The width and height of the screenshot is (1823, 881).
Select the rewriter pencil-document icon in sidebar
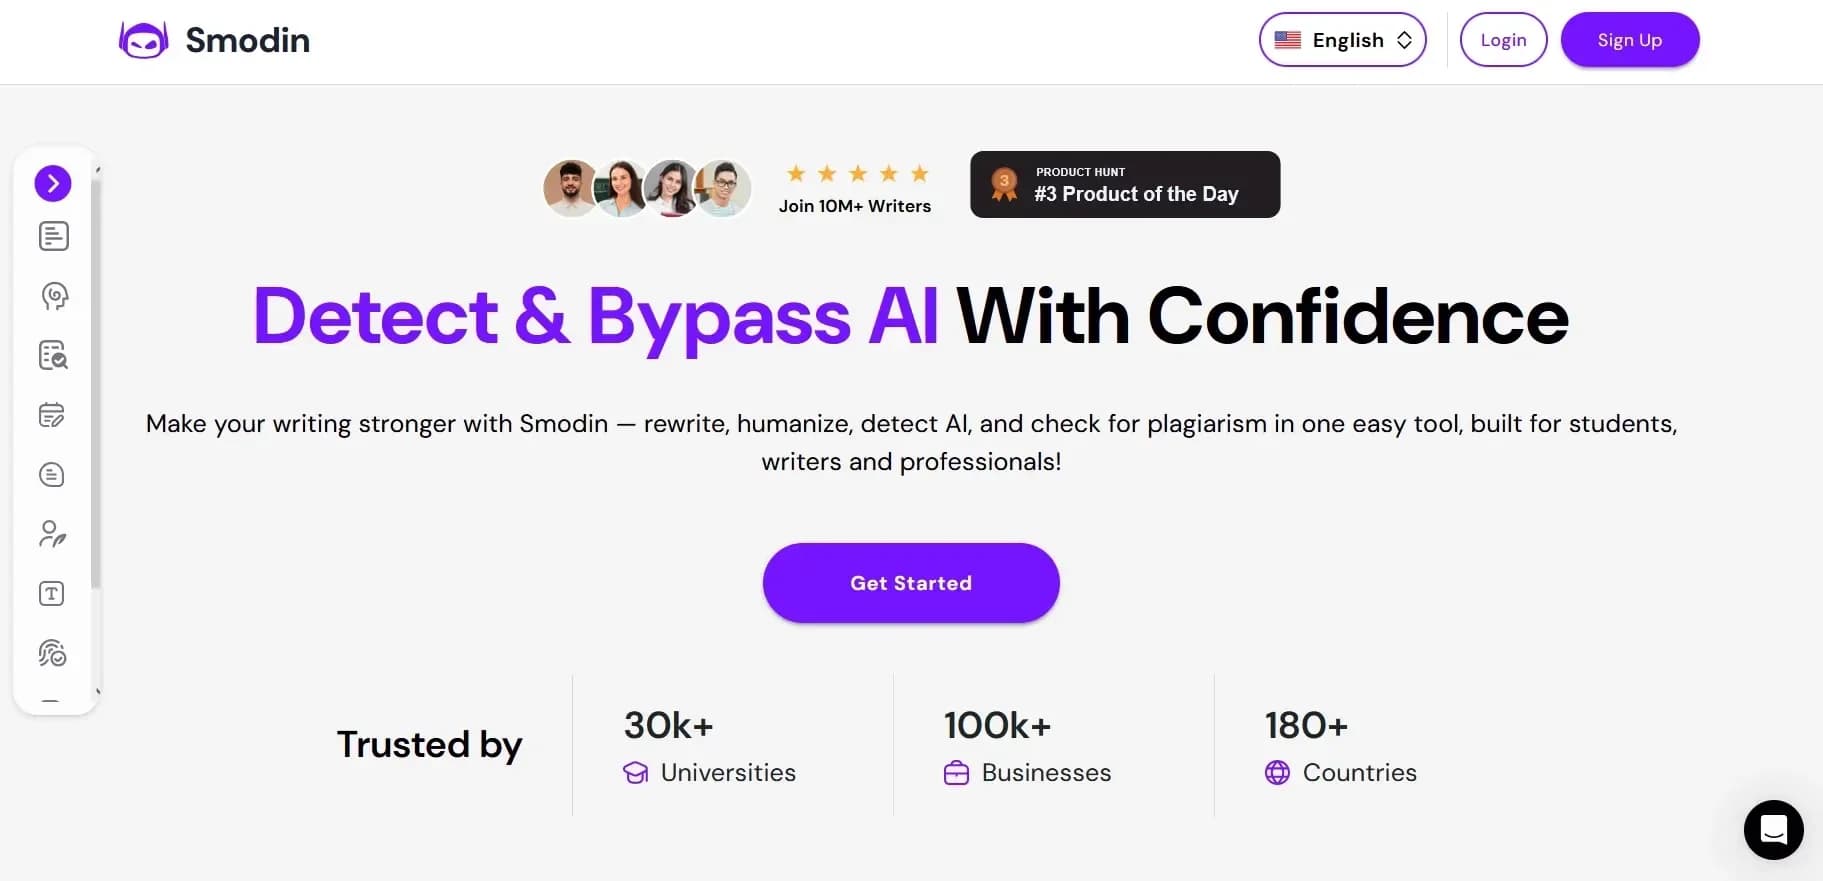53,415
